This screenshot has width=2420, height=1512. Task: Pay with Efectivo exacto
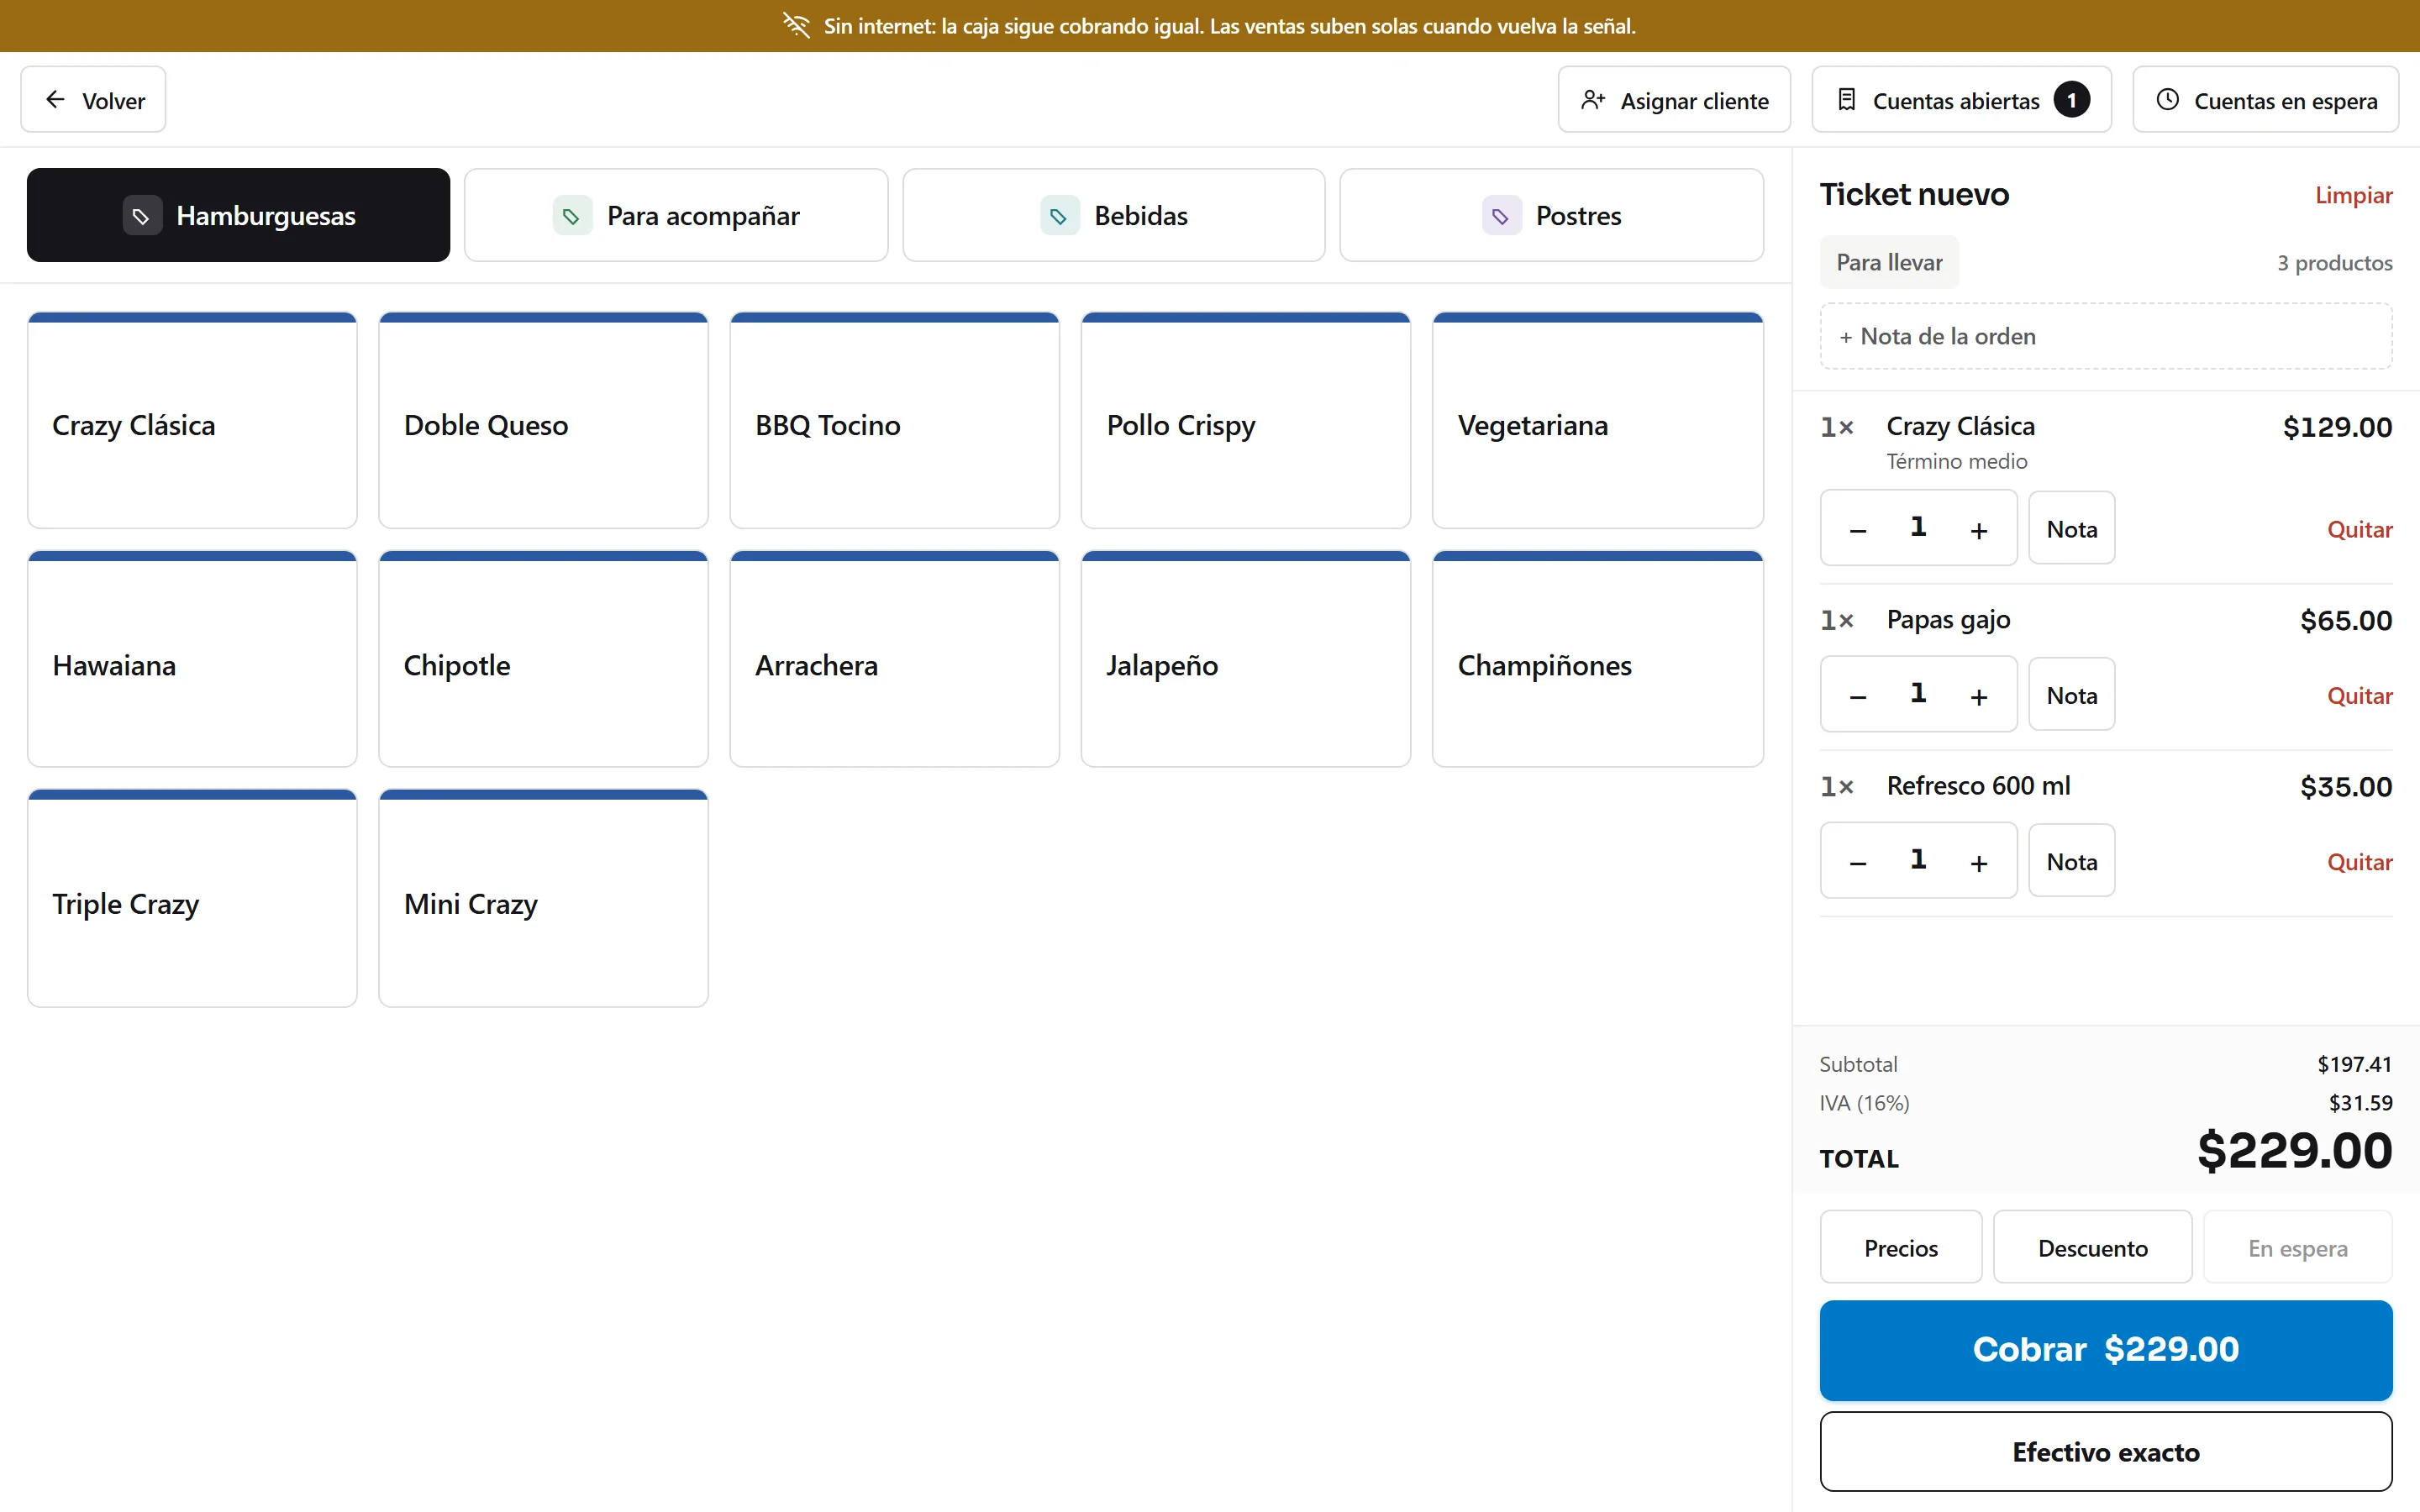coord(2106,1451)
